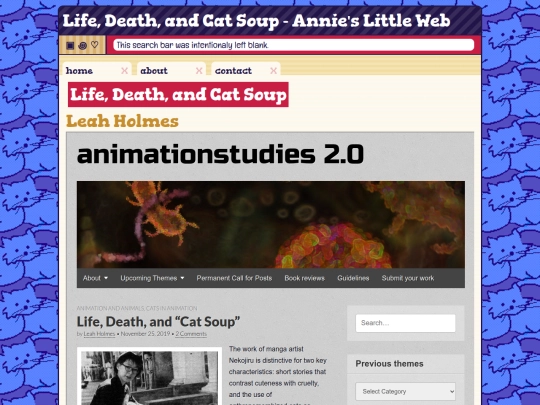Click the black-and-white article photo
The width and height of the screenshot is (540, 405).
[149, 376]
